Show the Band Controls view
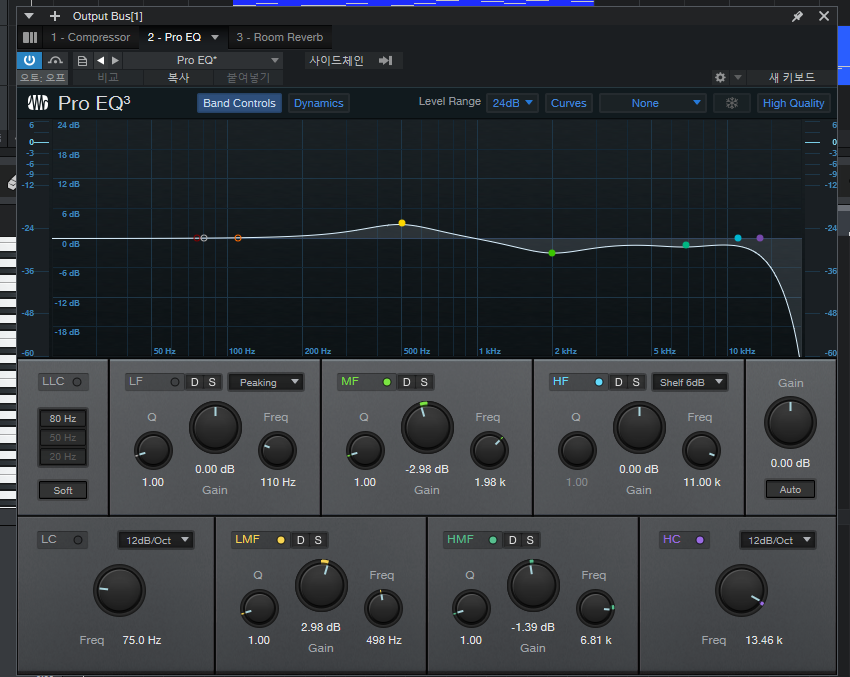The image size is (850, 677). pos(239,103)
